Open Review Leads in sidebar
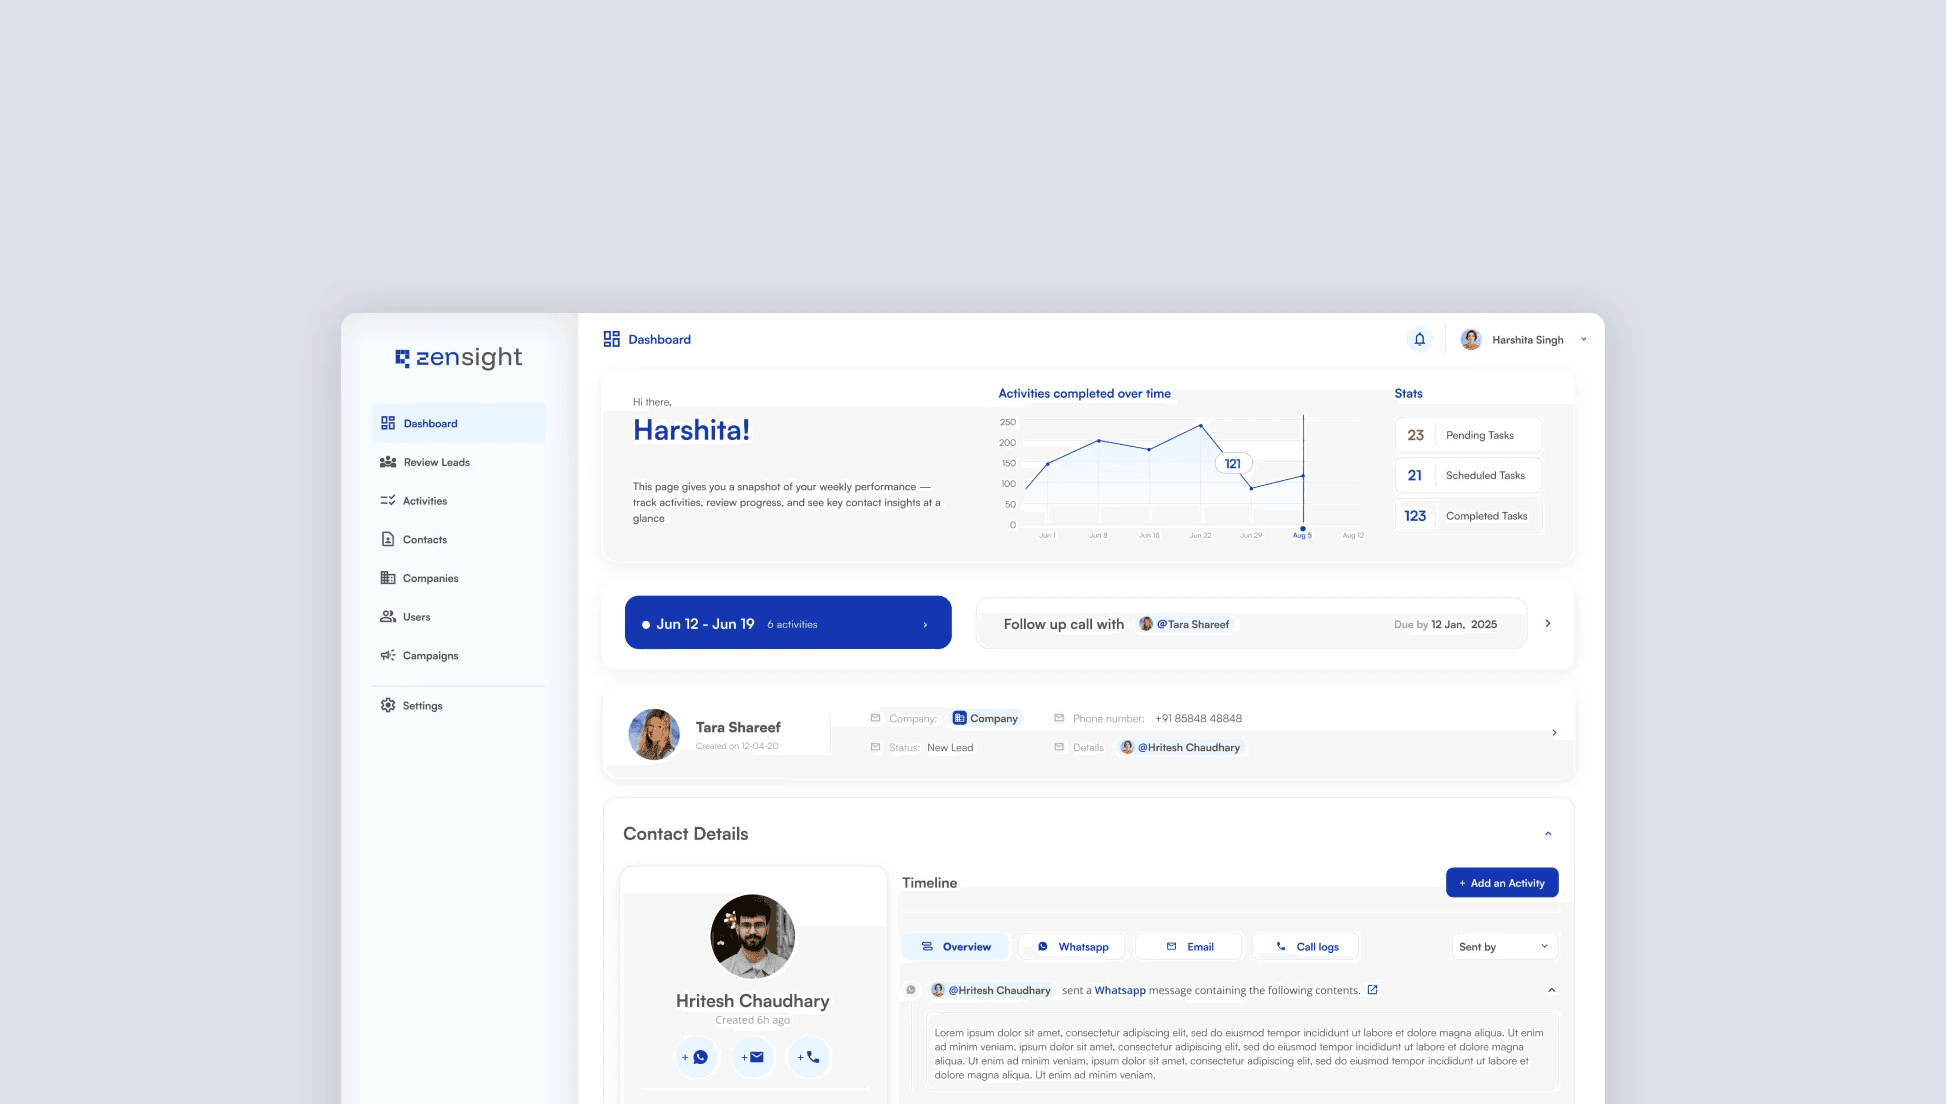This screenshot has height=1104, width=1946. tap(437, 462)
